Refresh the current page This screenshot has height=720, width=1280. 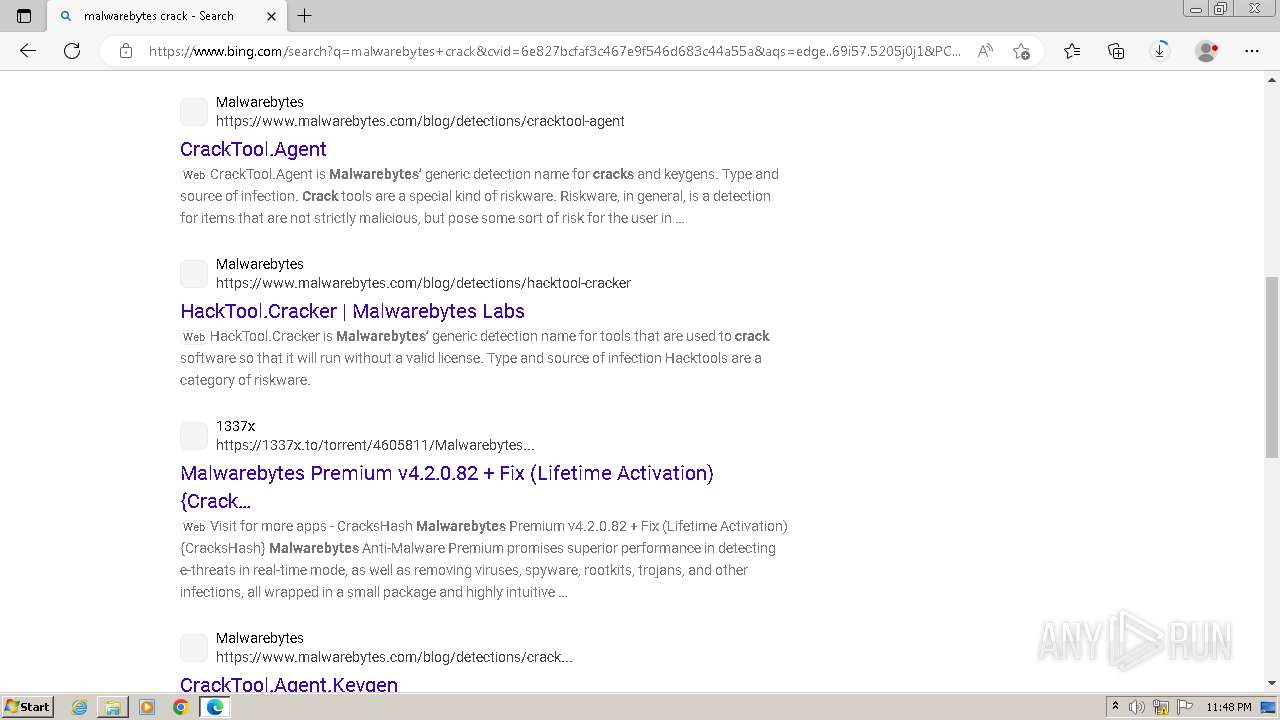pos(72,51)
